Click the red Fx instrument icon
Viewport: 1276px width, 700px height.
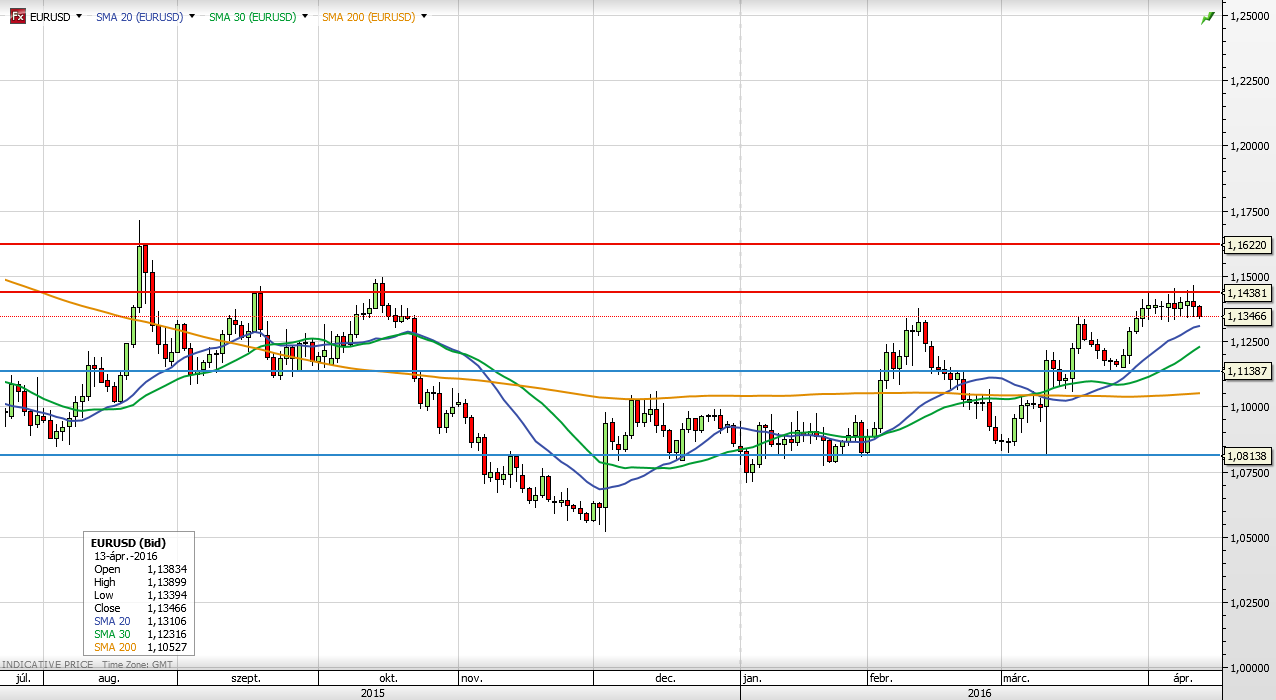click(17, 17)
